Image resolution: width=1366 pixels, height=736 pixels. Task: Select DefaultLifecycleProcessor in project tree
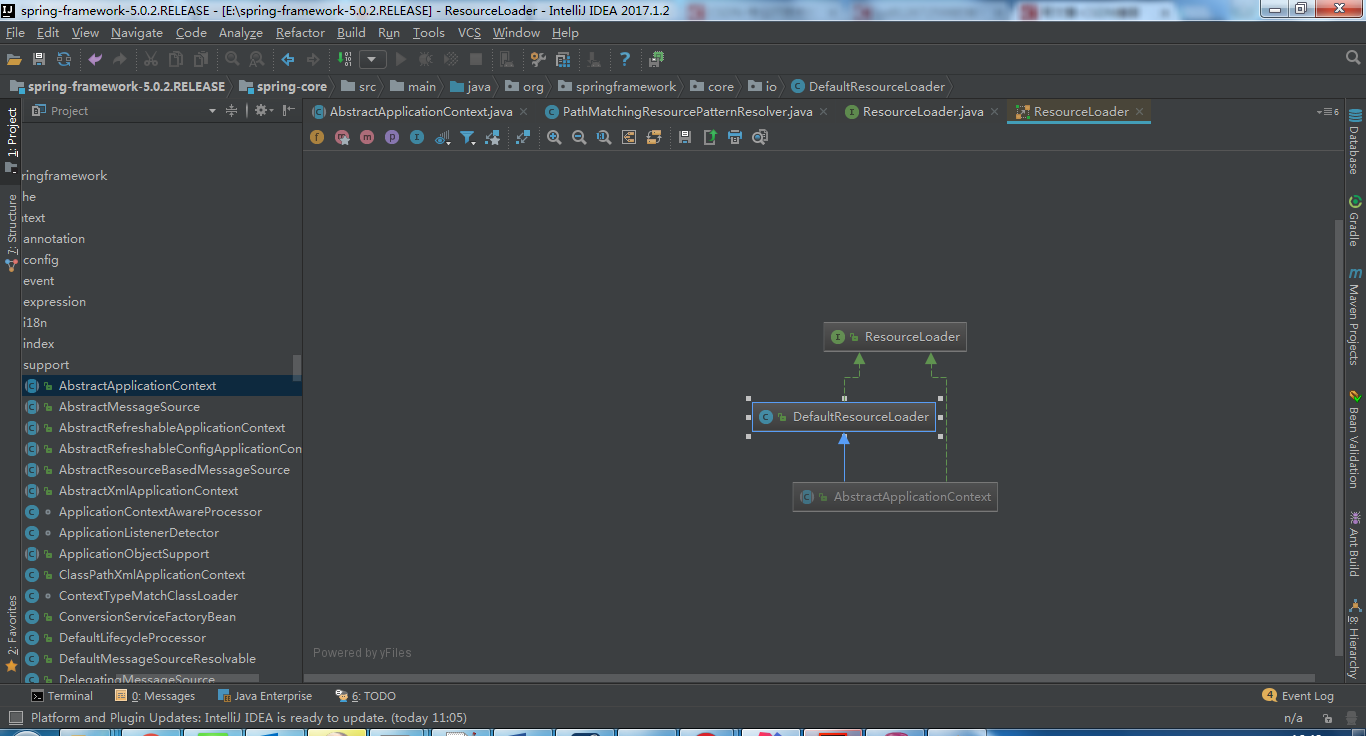tap(132, 638)
